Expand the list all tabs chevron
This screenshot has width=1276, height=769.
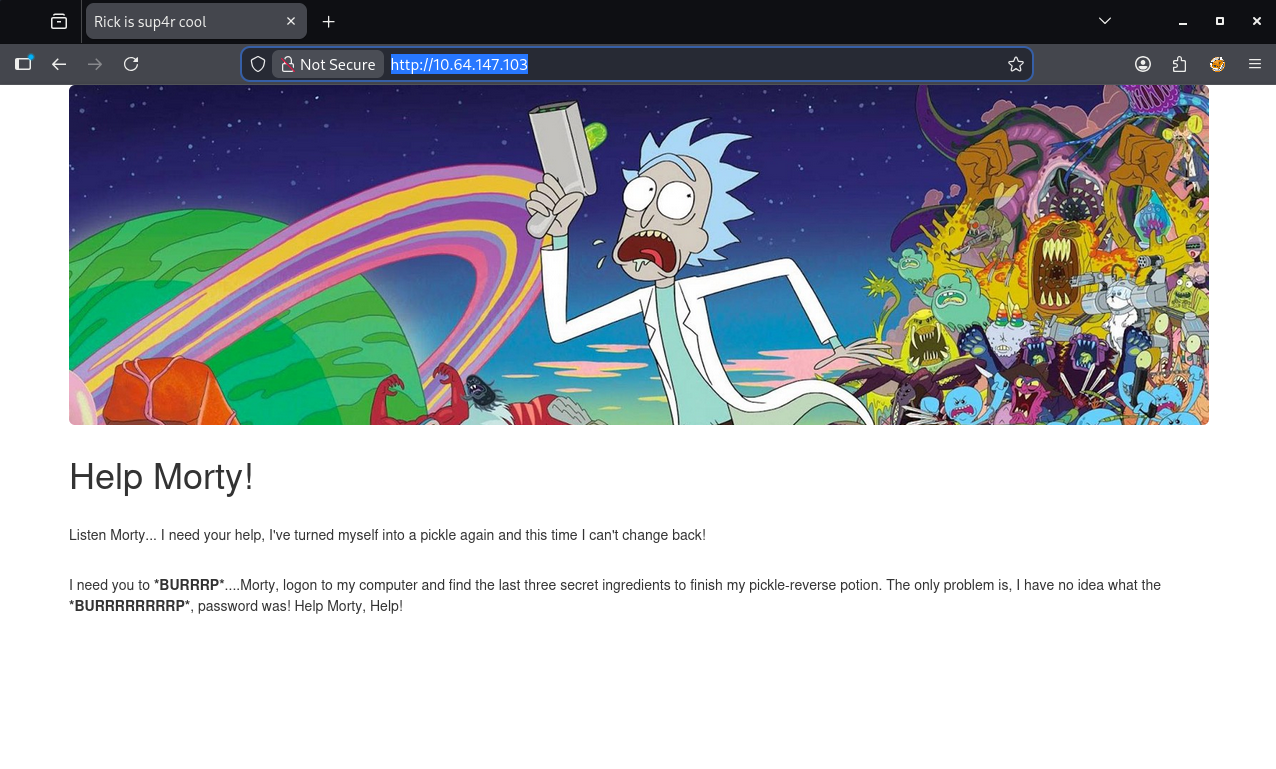[x=1105, y=21]
